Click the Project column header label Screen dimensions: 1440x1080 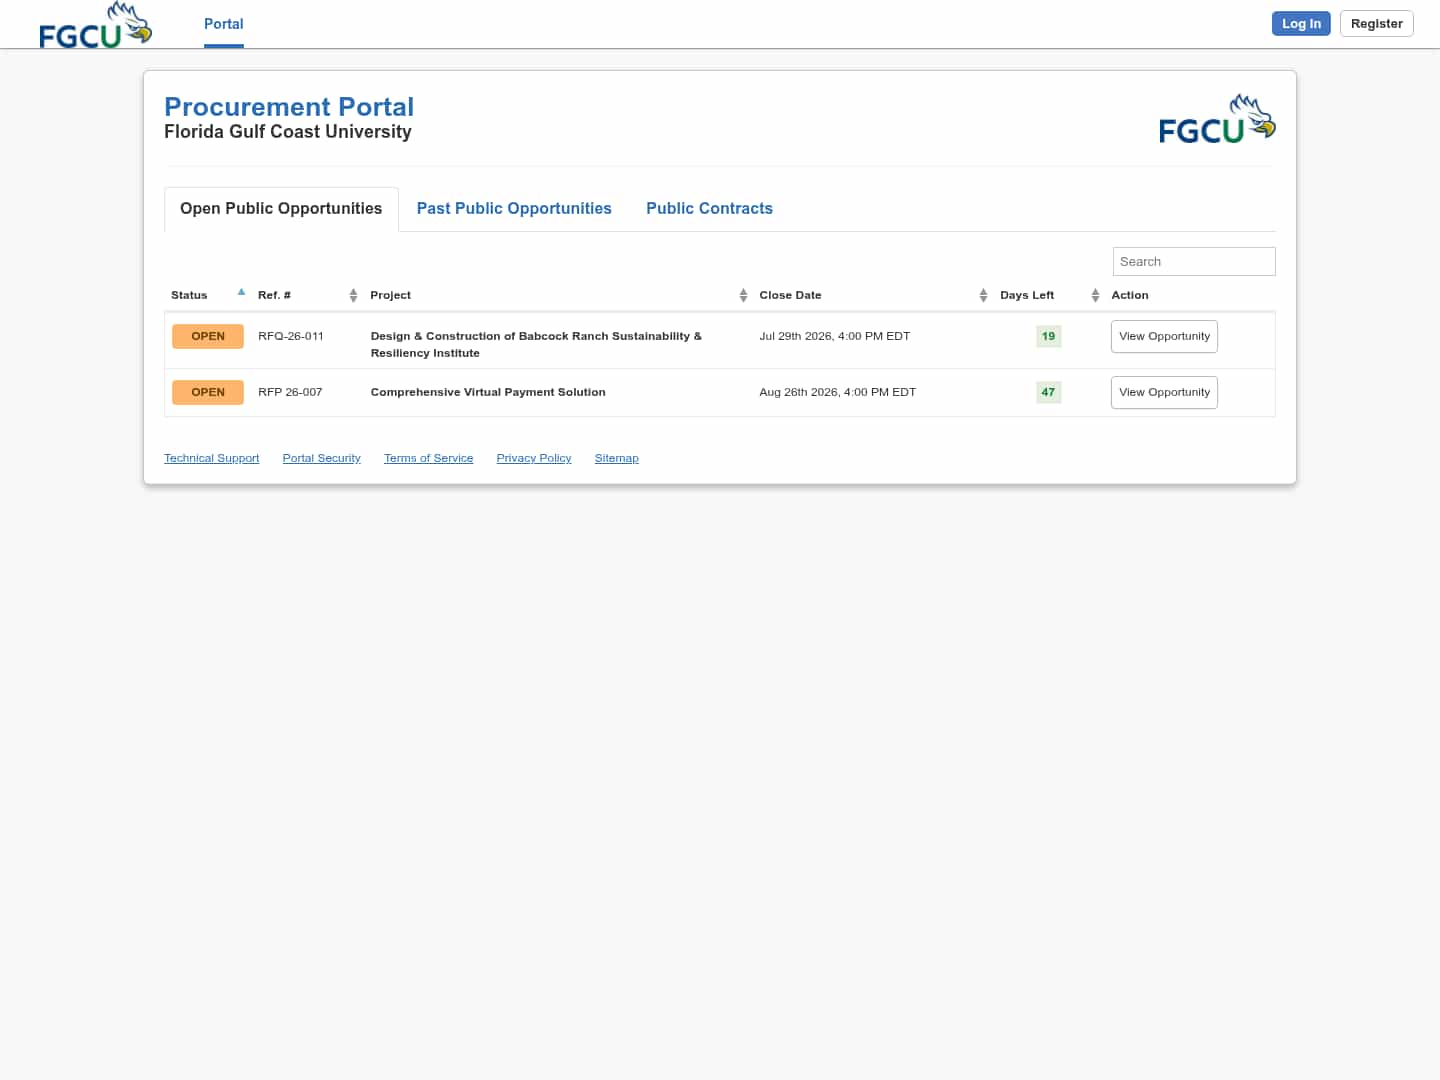coord(390,295)
